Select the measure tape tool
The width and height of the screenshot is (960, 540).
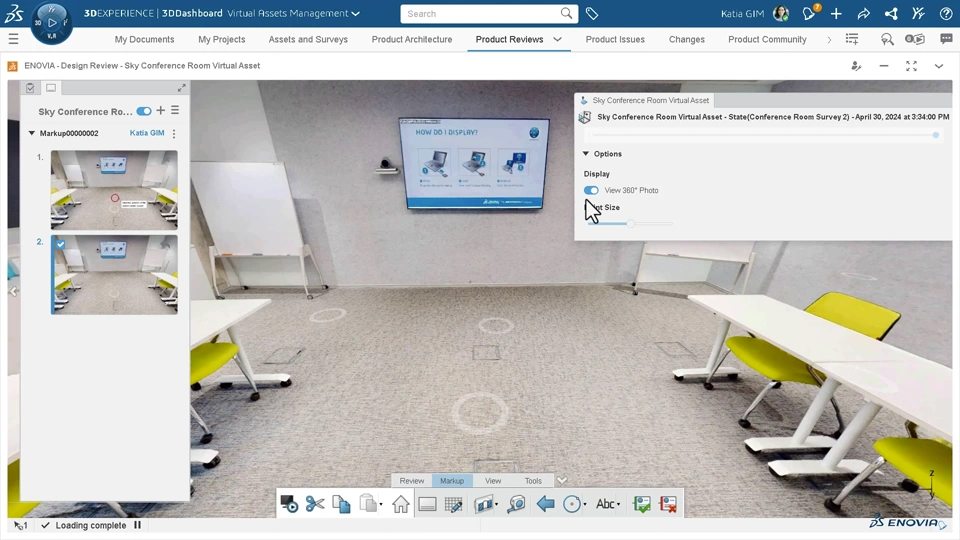pyautogui.click(x=516, y=504)
